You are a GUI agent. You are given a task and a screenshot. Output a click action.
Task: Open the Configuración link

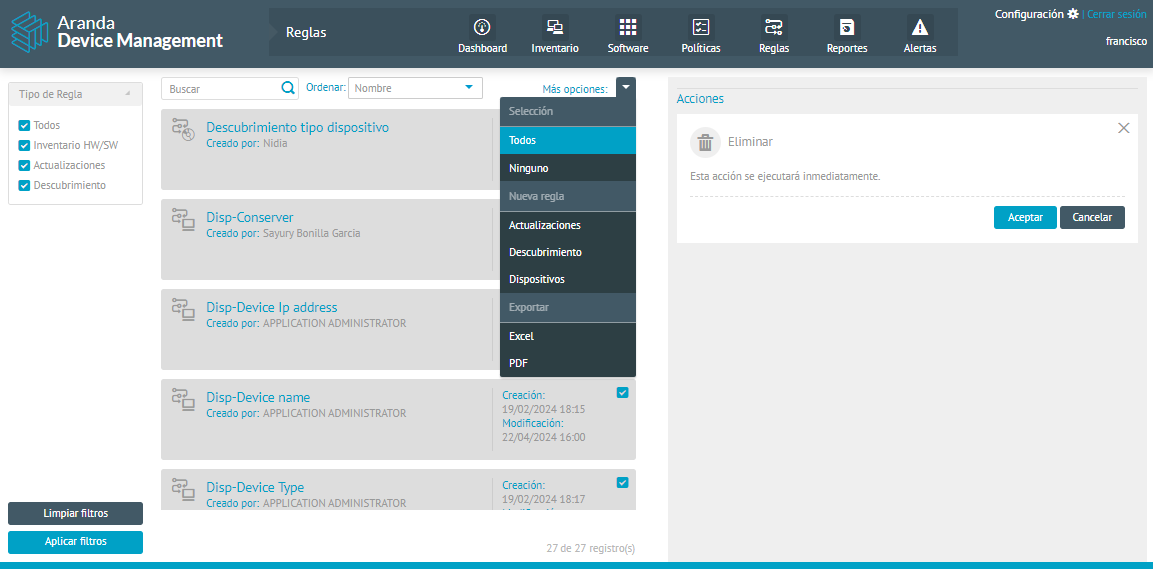(x=1029, y=14)
